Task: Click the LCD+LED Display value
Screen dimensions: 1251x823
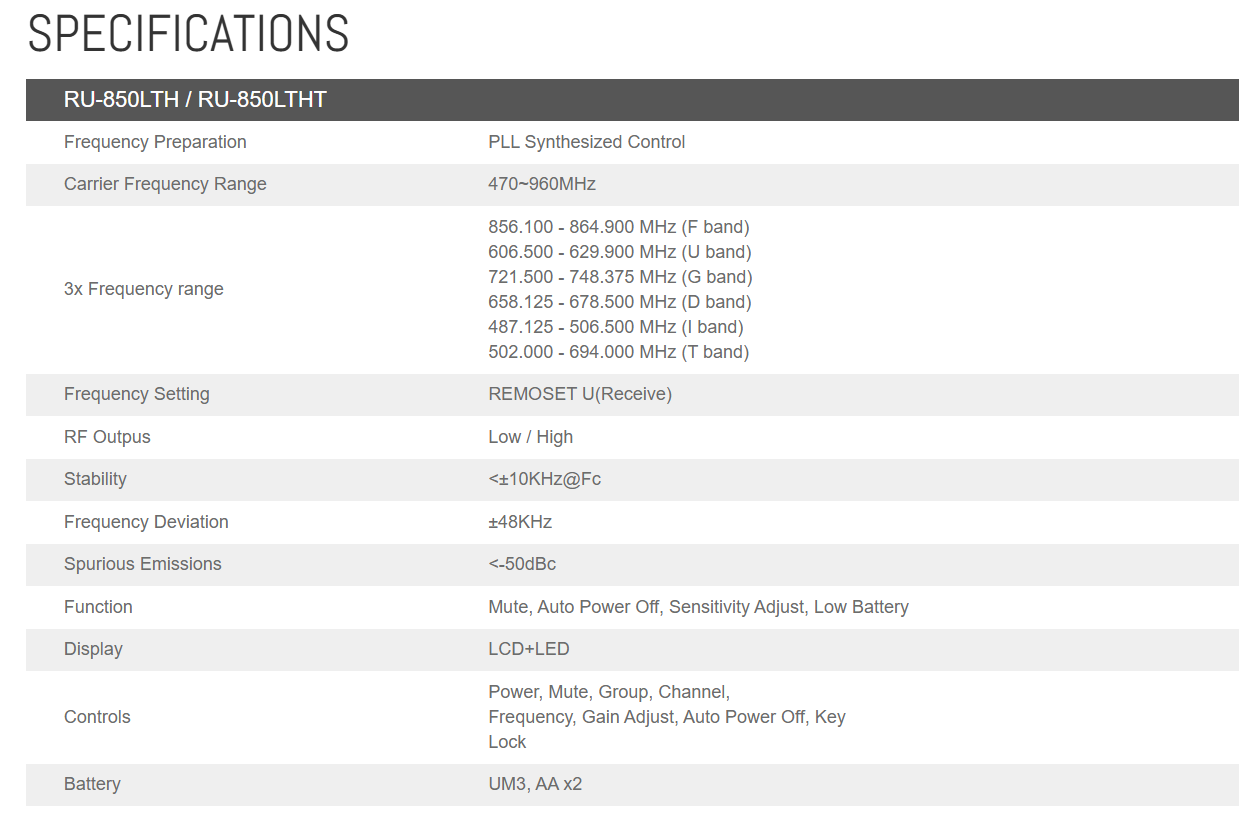Action: [x=528, y=649]
